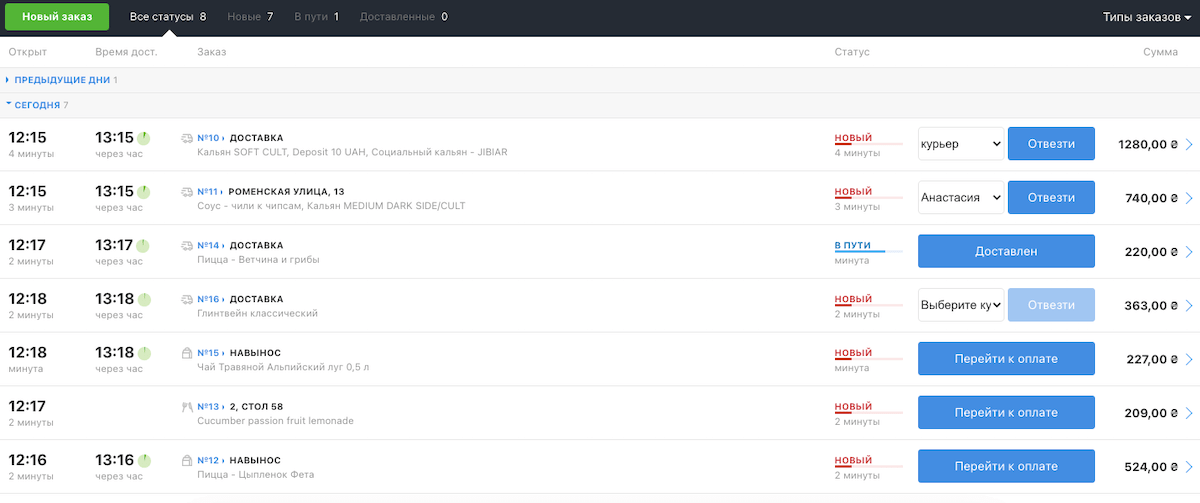Click Перейти к оплате for order №13
The image size is (1200, 503).
pos(1005,413)
